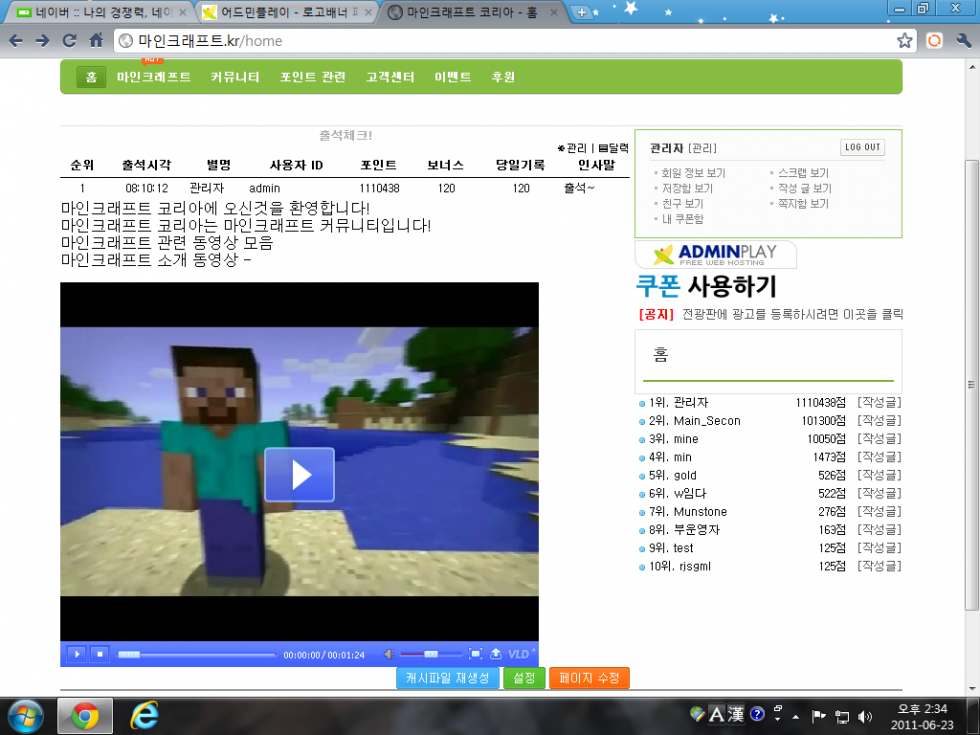Viewport: 980px width, 735px height.
Task: Show hidden tray icons arrow
Action: [796, 716]
